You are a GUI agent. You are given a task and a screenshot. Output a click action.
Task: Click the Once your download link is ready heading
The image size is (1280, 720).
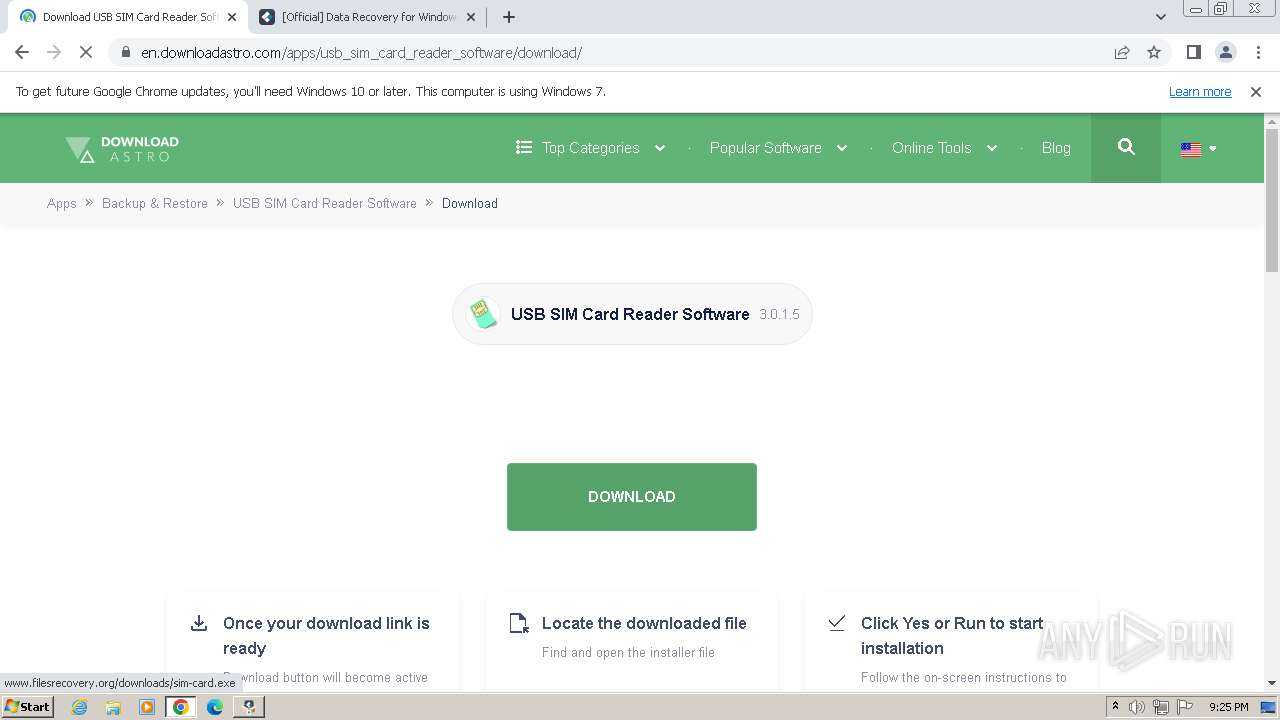pos(326,635)
